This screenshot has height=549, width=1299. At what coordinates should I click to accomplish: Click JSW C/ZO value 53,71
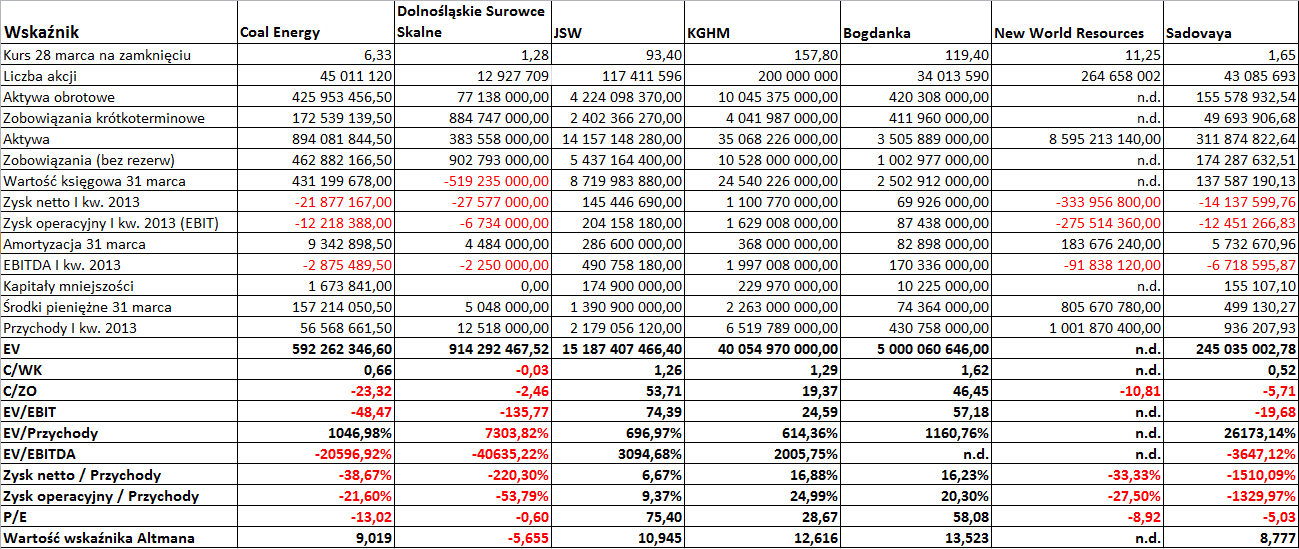[x=664, y=391]
